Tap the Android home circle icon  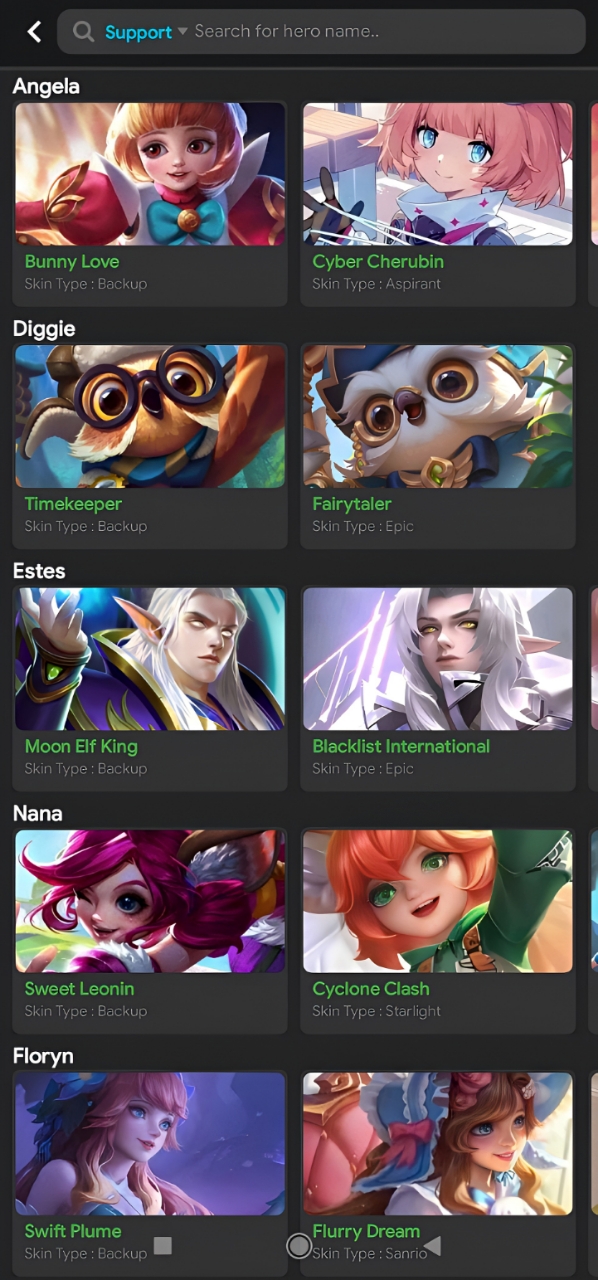298,1245
